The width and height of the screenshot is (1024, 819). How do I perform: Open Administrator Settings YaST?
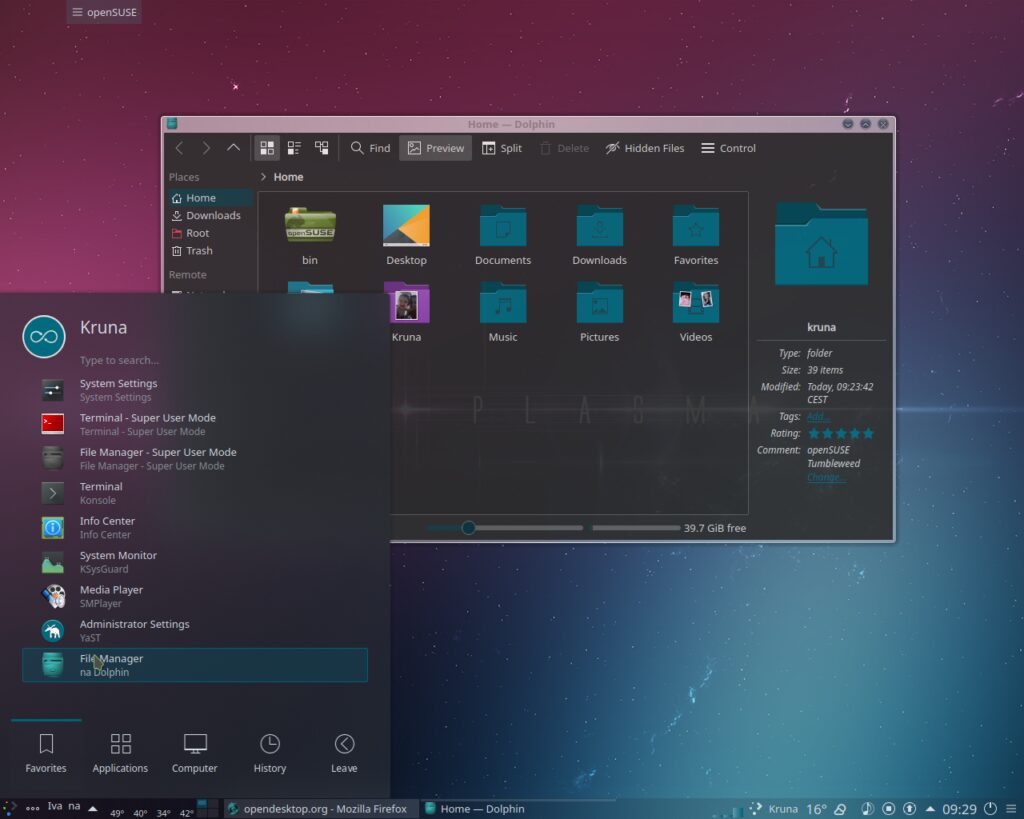[195, 631]
